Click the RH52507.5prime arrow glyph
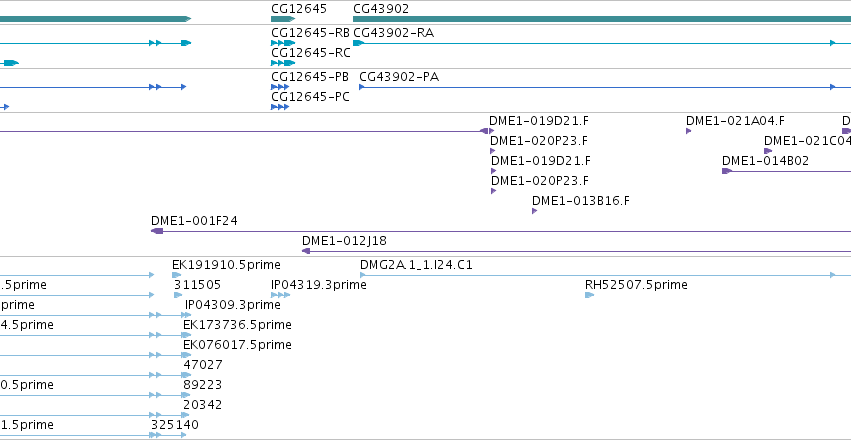This screenshot has width=851, height=440. [x=589, y=295]
